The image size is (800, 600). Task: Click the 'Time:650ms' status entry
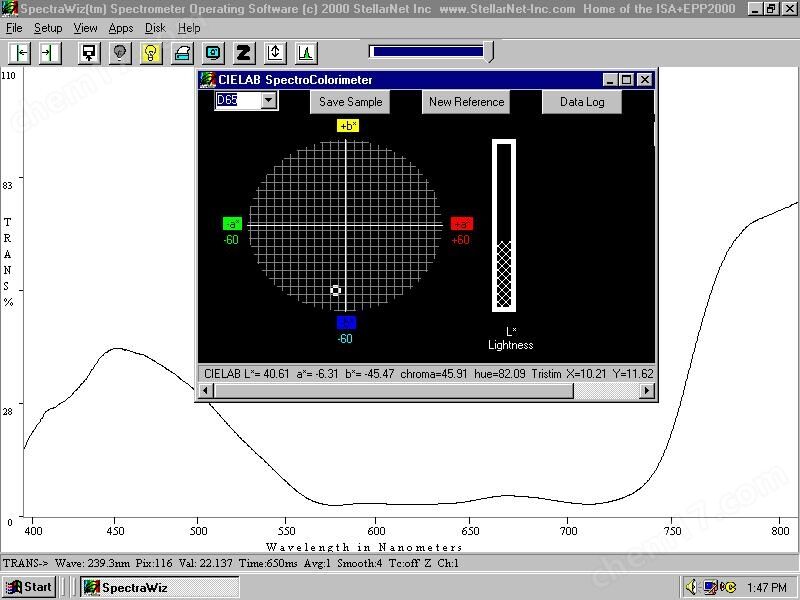(268, 563)
